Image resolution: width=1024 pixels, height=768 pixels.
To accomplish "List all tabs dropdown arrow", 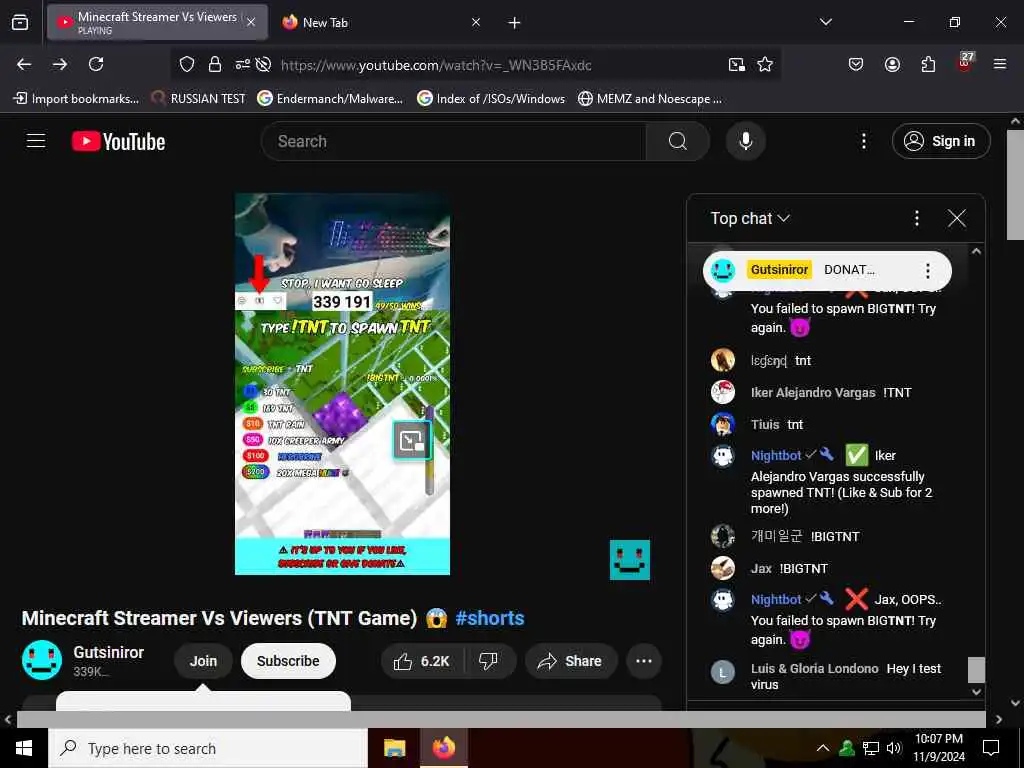I will pos(826,22).
